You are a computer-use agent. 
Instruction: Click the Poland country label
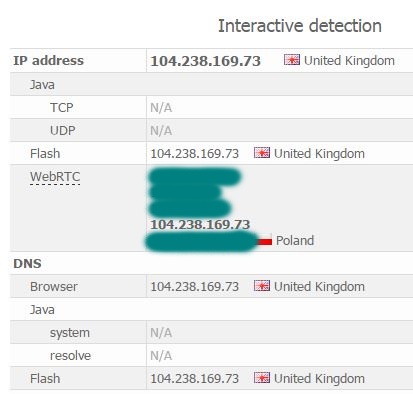pyautogui.click(x=295, y=240)
